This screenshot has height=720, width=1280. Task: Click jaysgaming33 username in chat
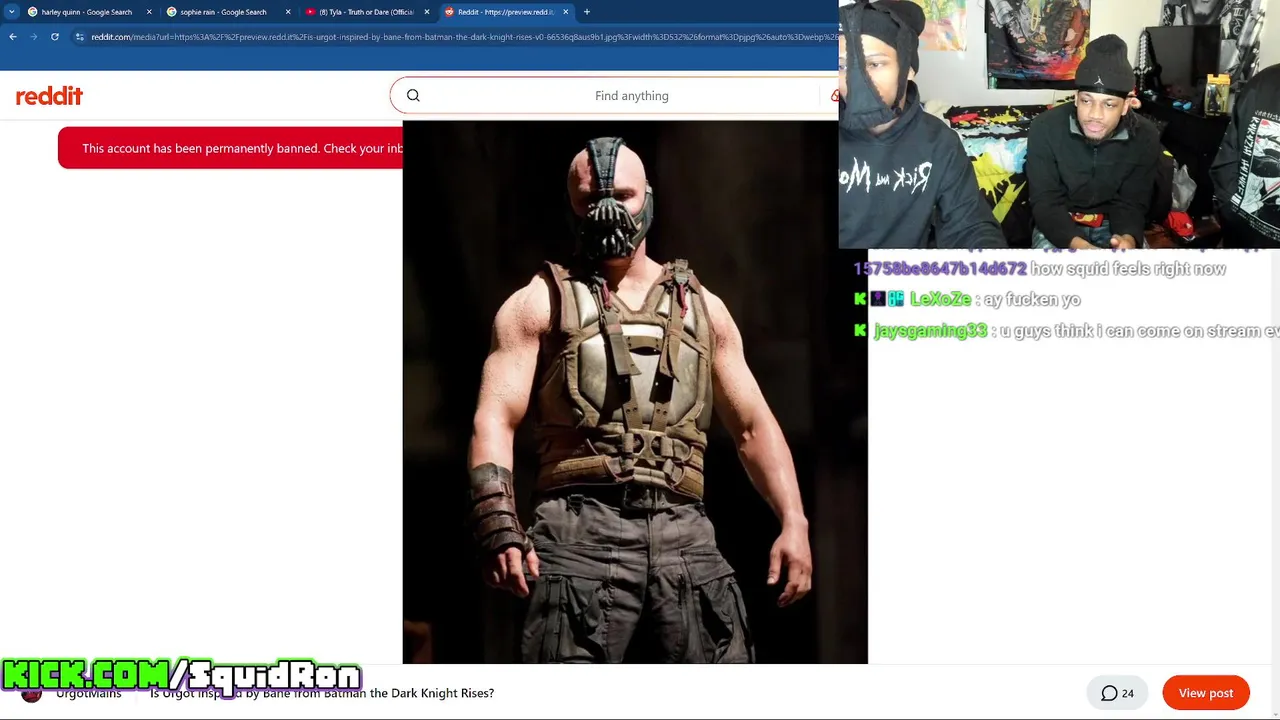click(x=930, y=331)
